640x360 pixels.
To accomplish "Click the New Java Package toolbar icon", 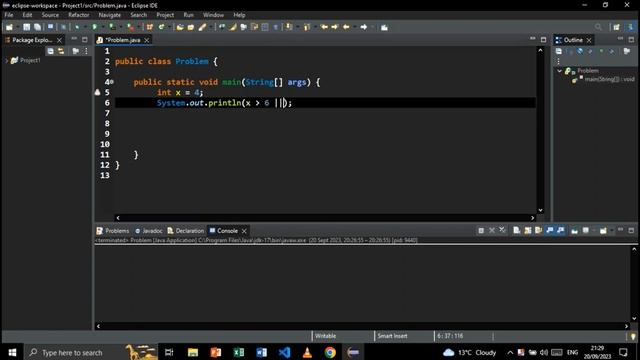I will [x=150, y=27].
